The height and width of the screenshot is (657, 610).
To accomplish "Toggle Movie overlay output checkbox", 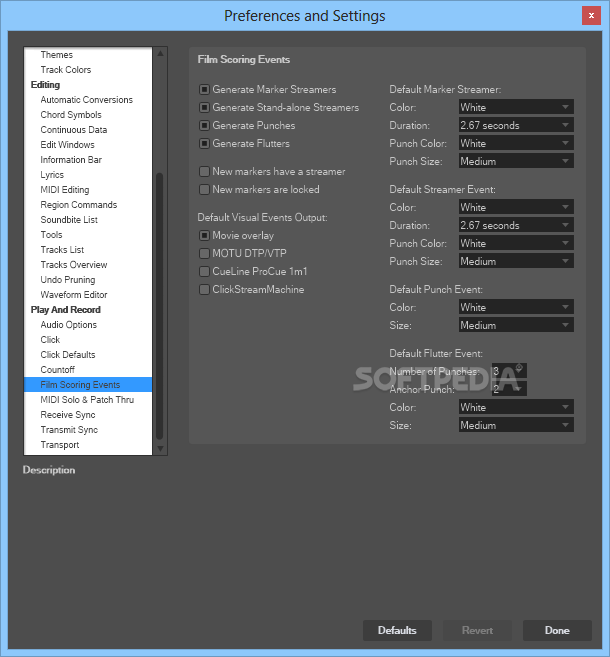I will click(x=204, y=235).
